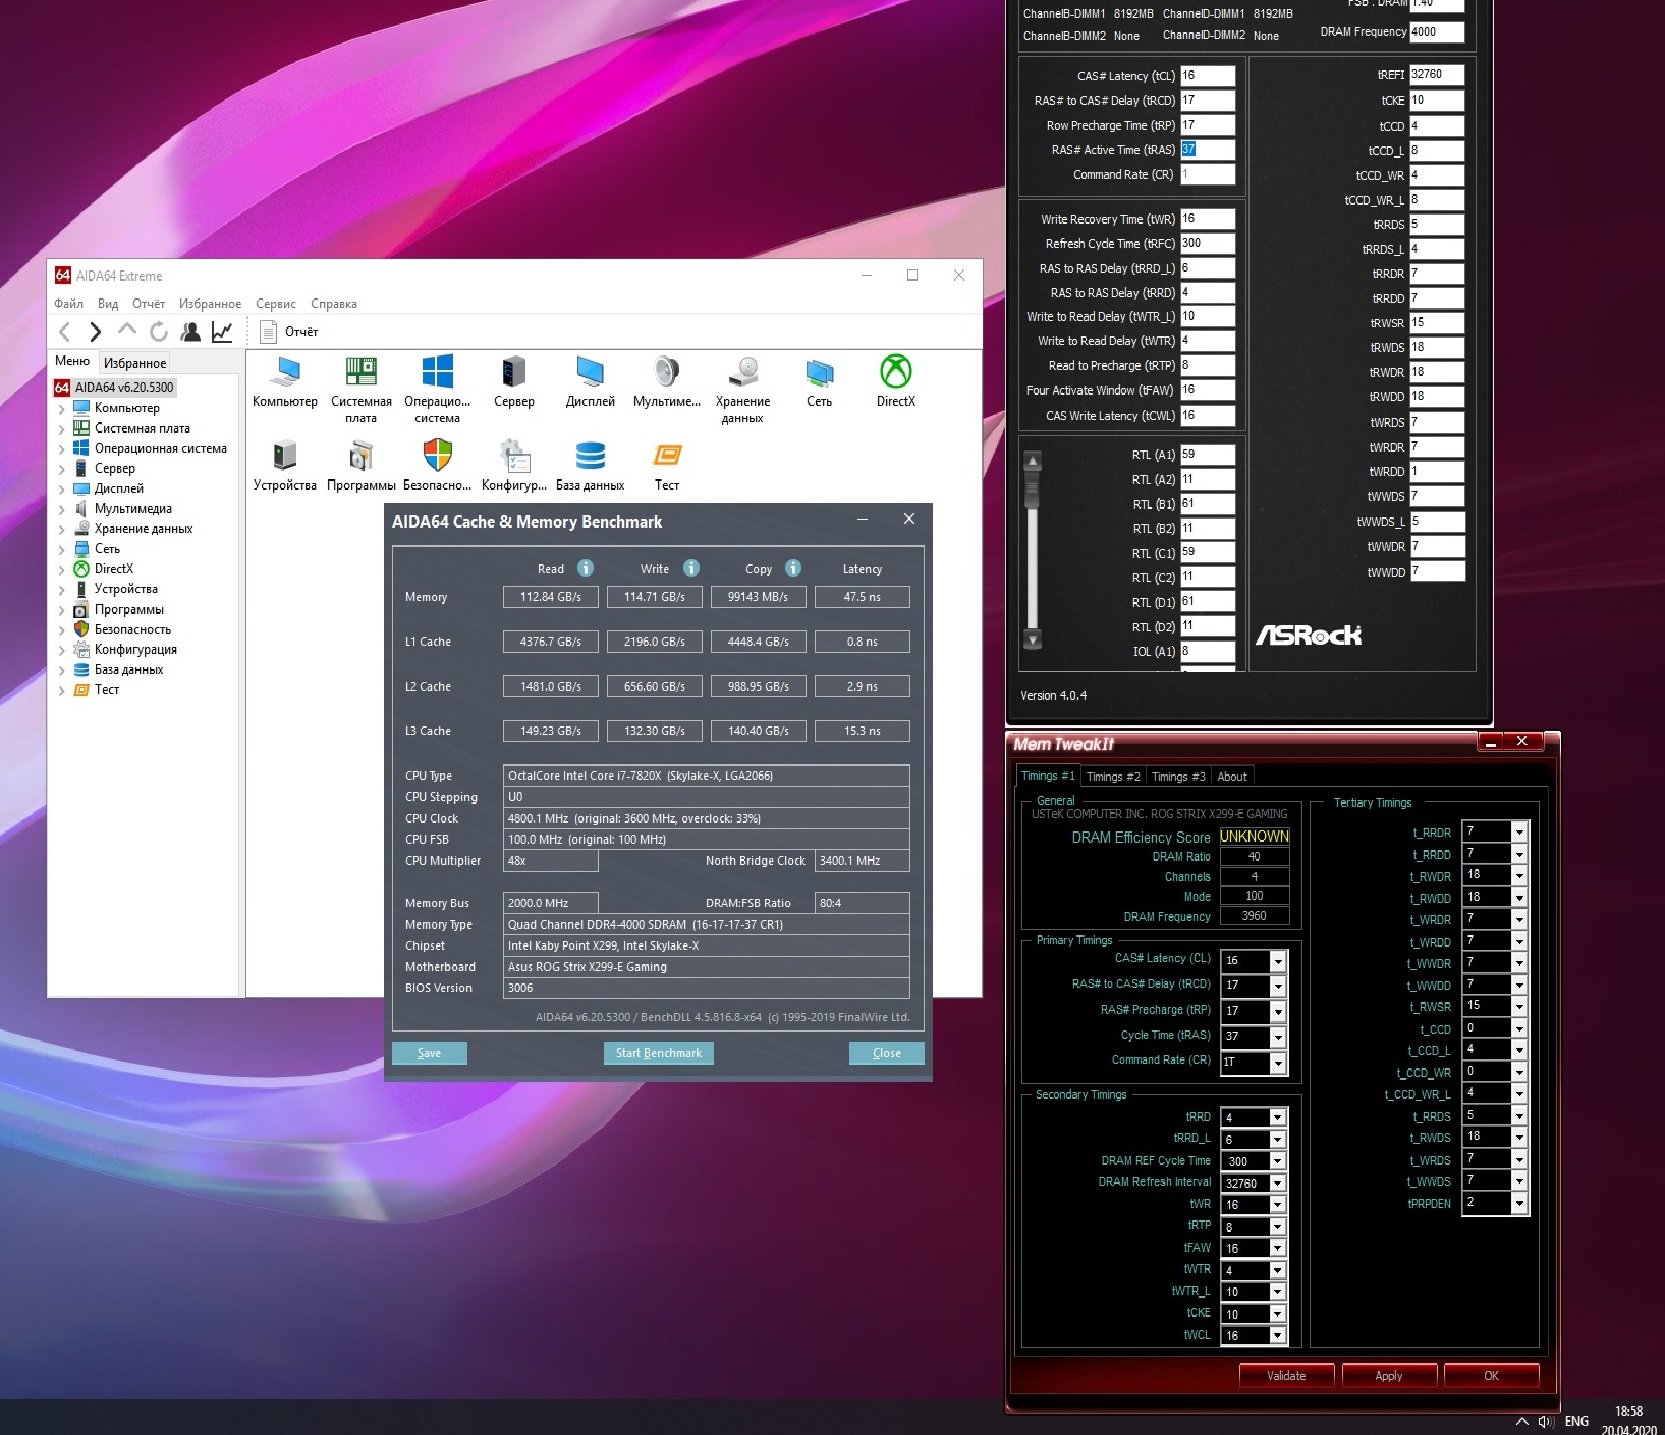1665x1435 pixels.
Task: Expand the Мультимедиа tree node
Action: point(61,509)
